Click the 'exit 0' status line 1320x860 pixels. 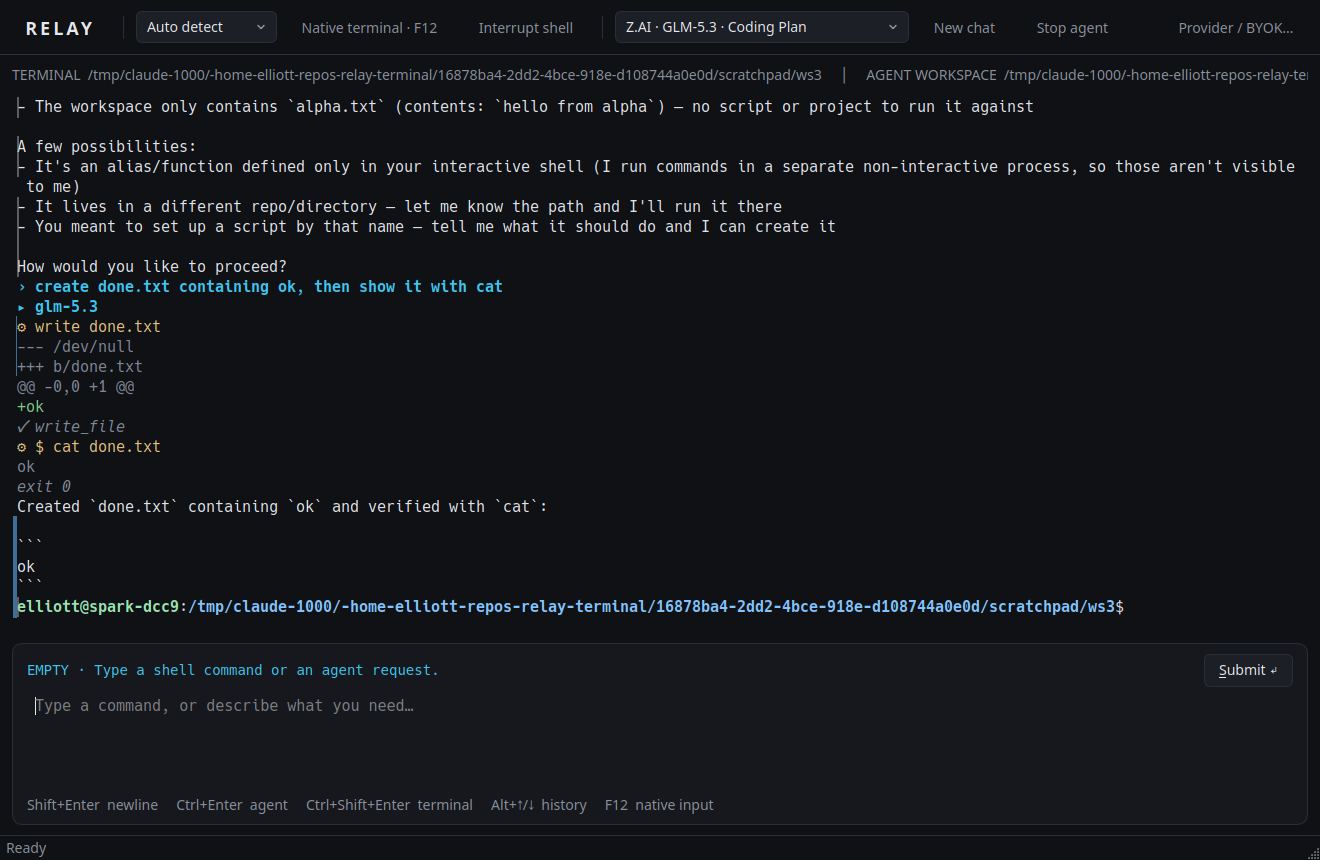pyautogui.click(x=44, y=487)
